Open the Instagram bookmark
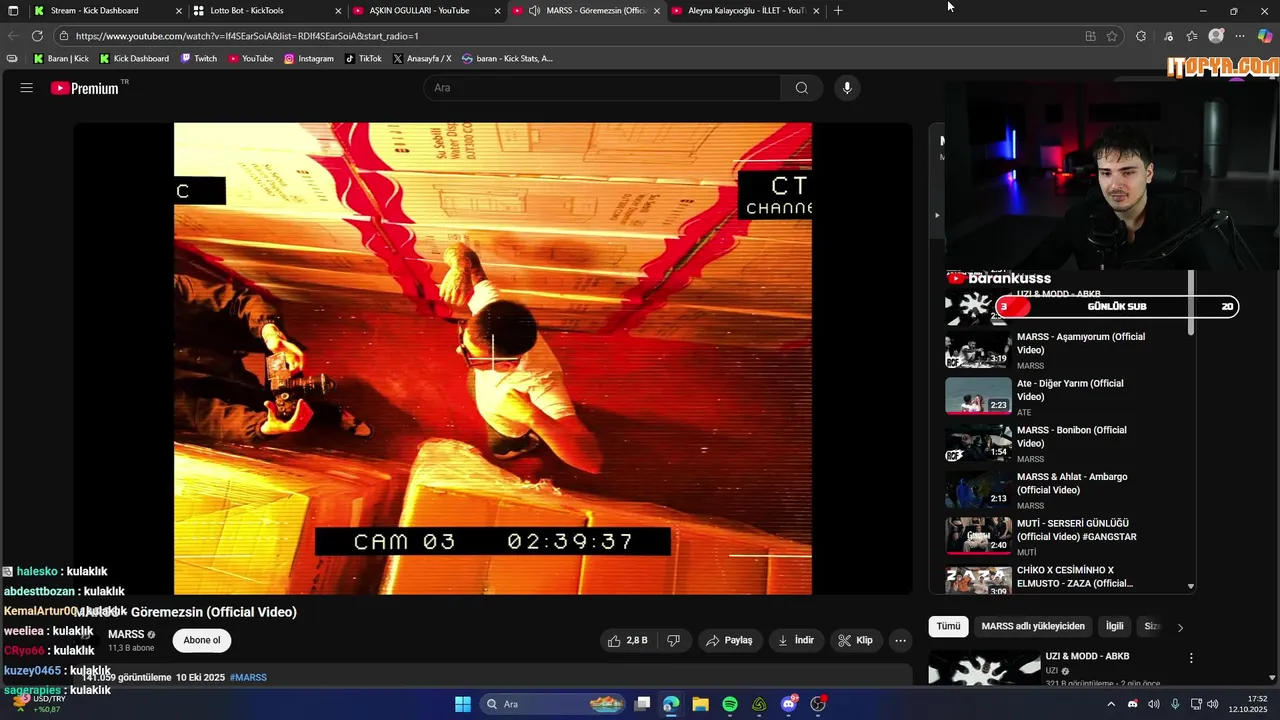Screen dimensions: 1280x720 [309, 59]
